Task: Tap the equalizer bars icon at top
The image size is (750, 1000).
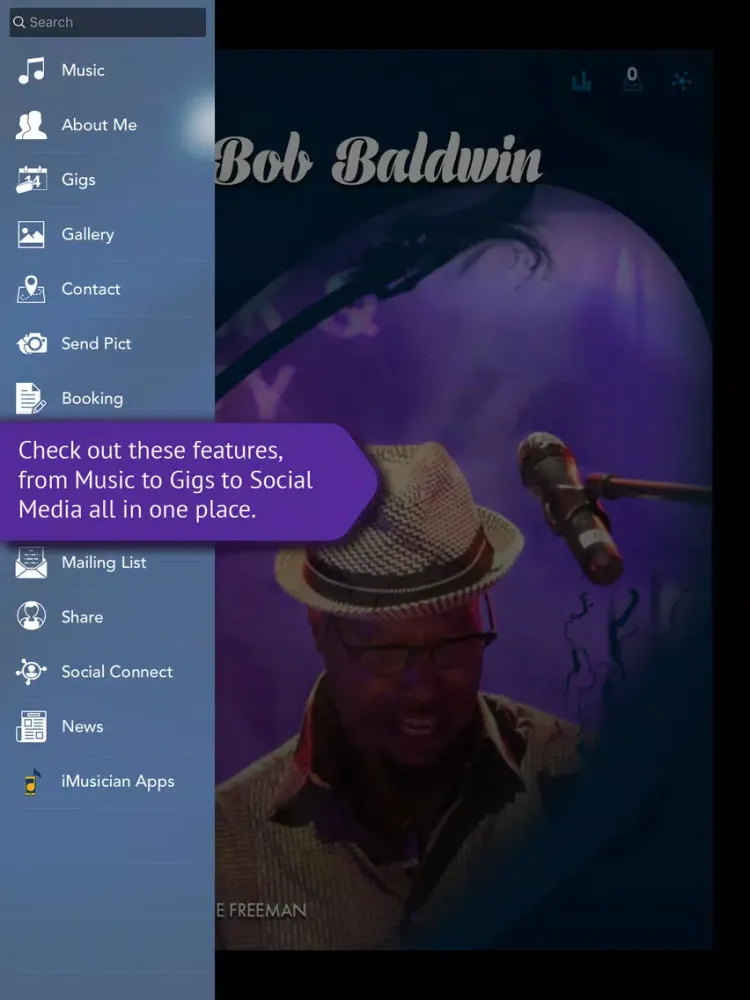Action: (581, 81)
